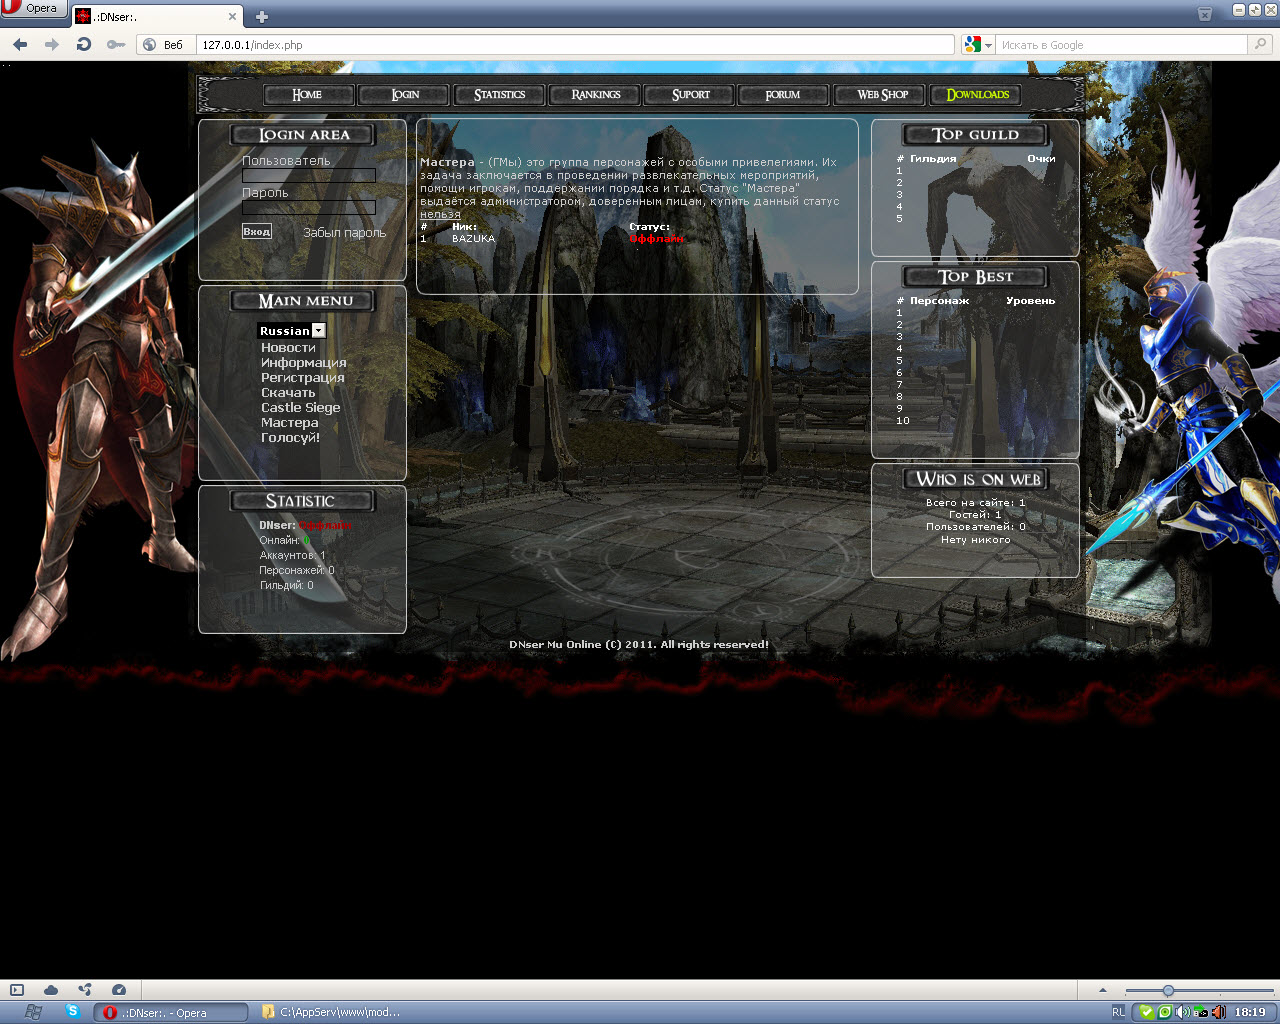Click the Пароль password field

click(x=309, y=207)
